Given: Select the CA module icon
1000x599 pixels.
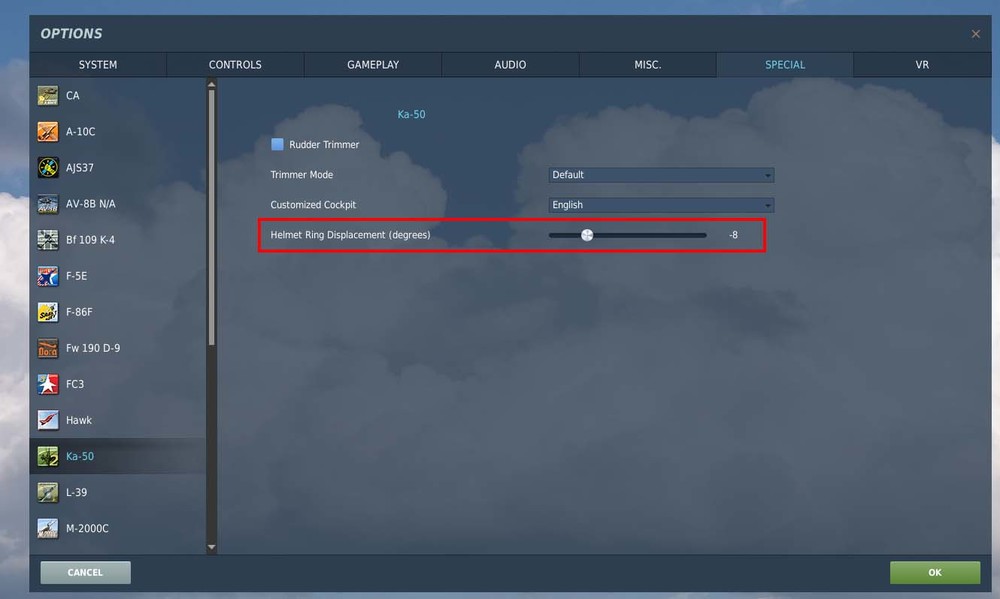Looking at the screenshot, I should pos(48,96).
